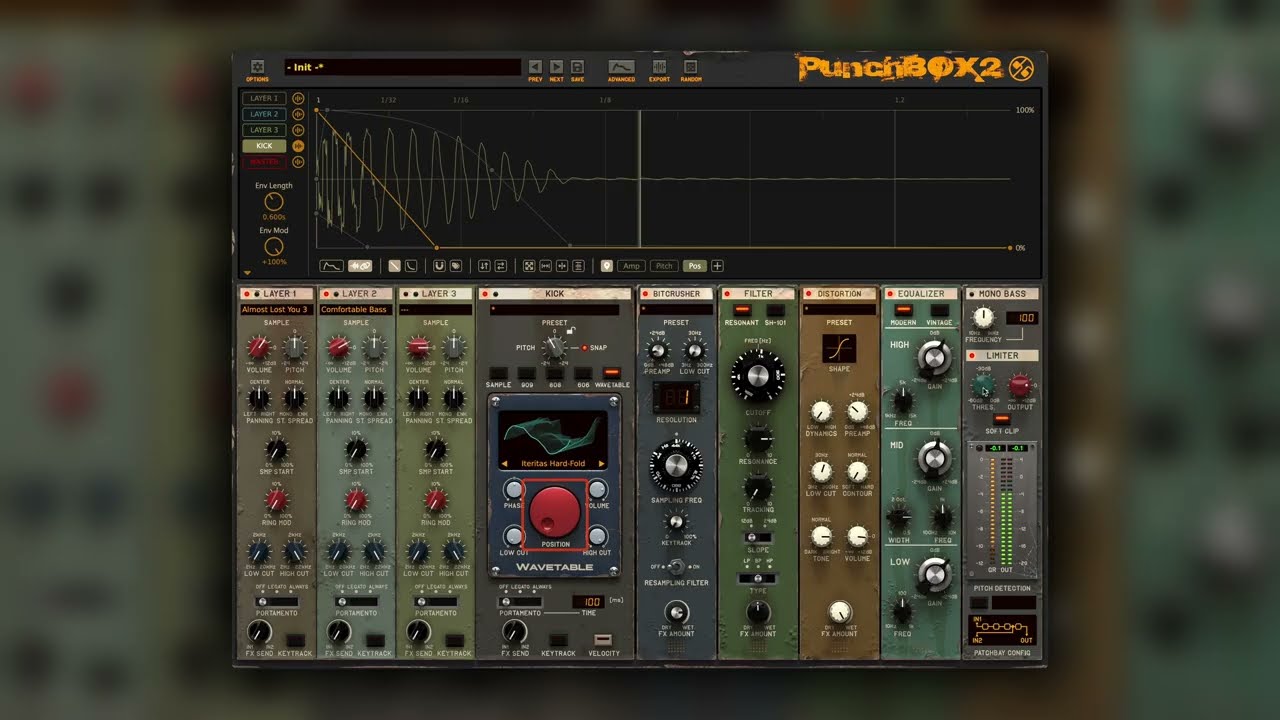Image resolution: width=1280 pixels, height=720 pixels.
Task: Enable Keytrack on the Kick module
Action: tap(558, 640)
